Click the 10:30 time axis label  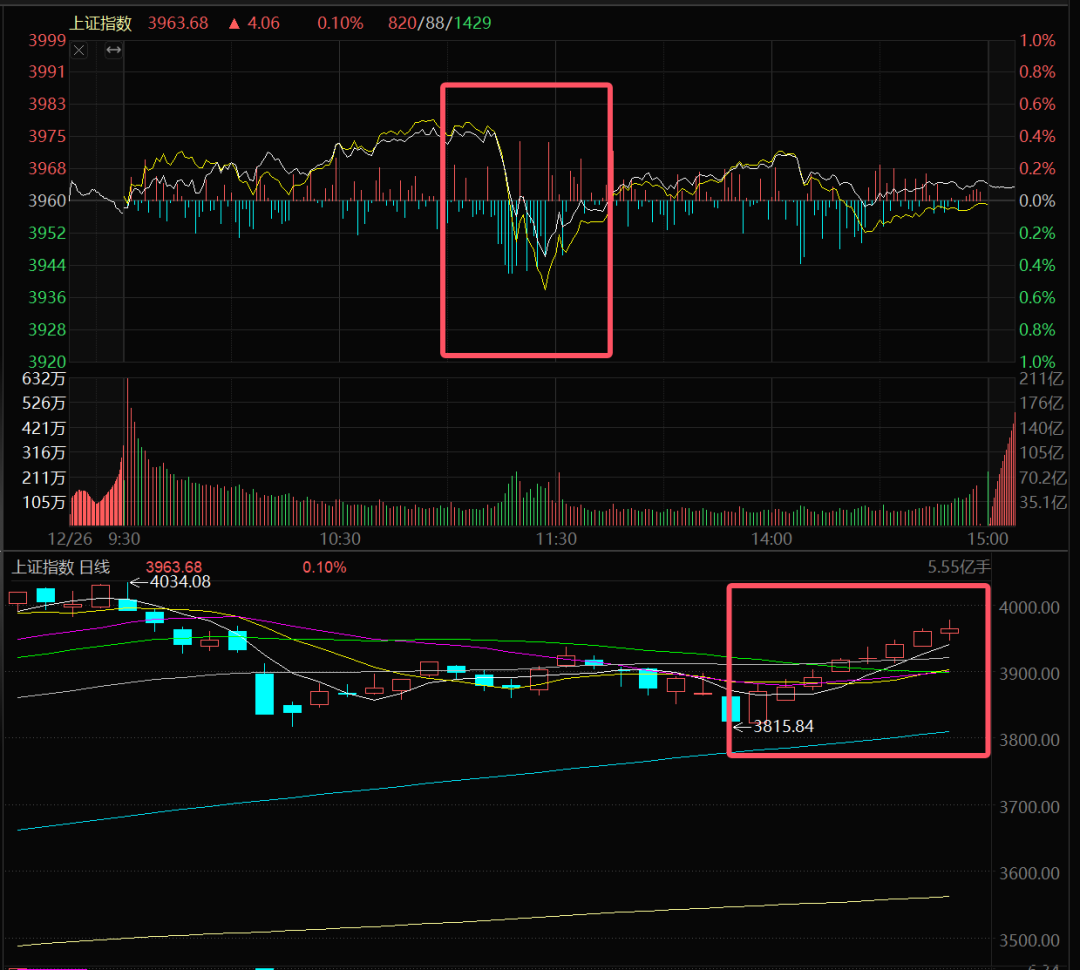(x=340, y=539)
